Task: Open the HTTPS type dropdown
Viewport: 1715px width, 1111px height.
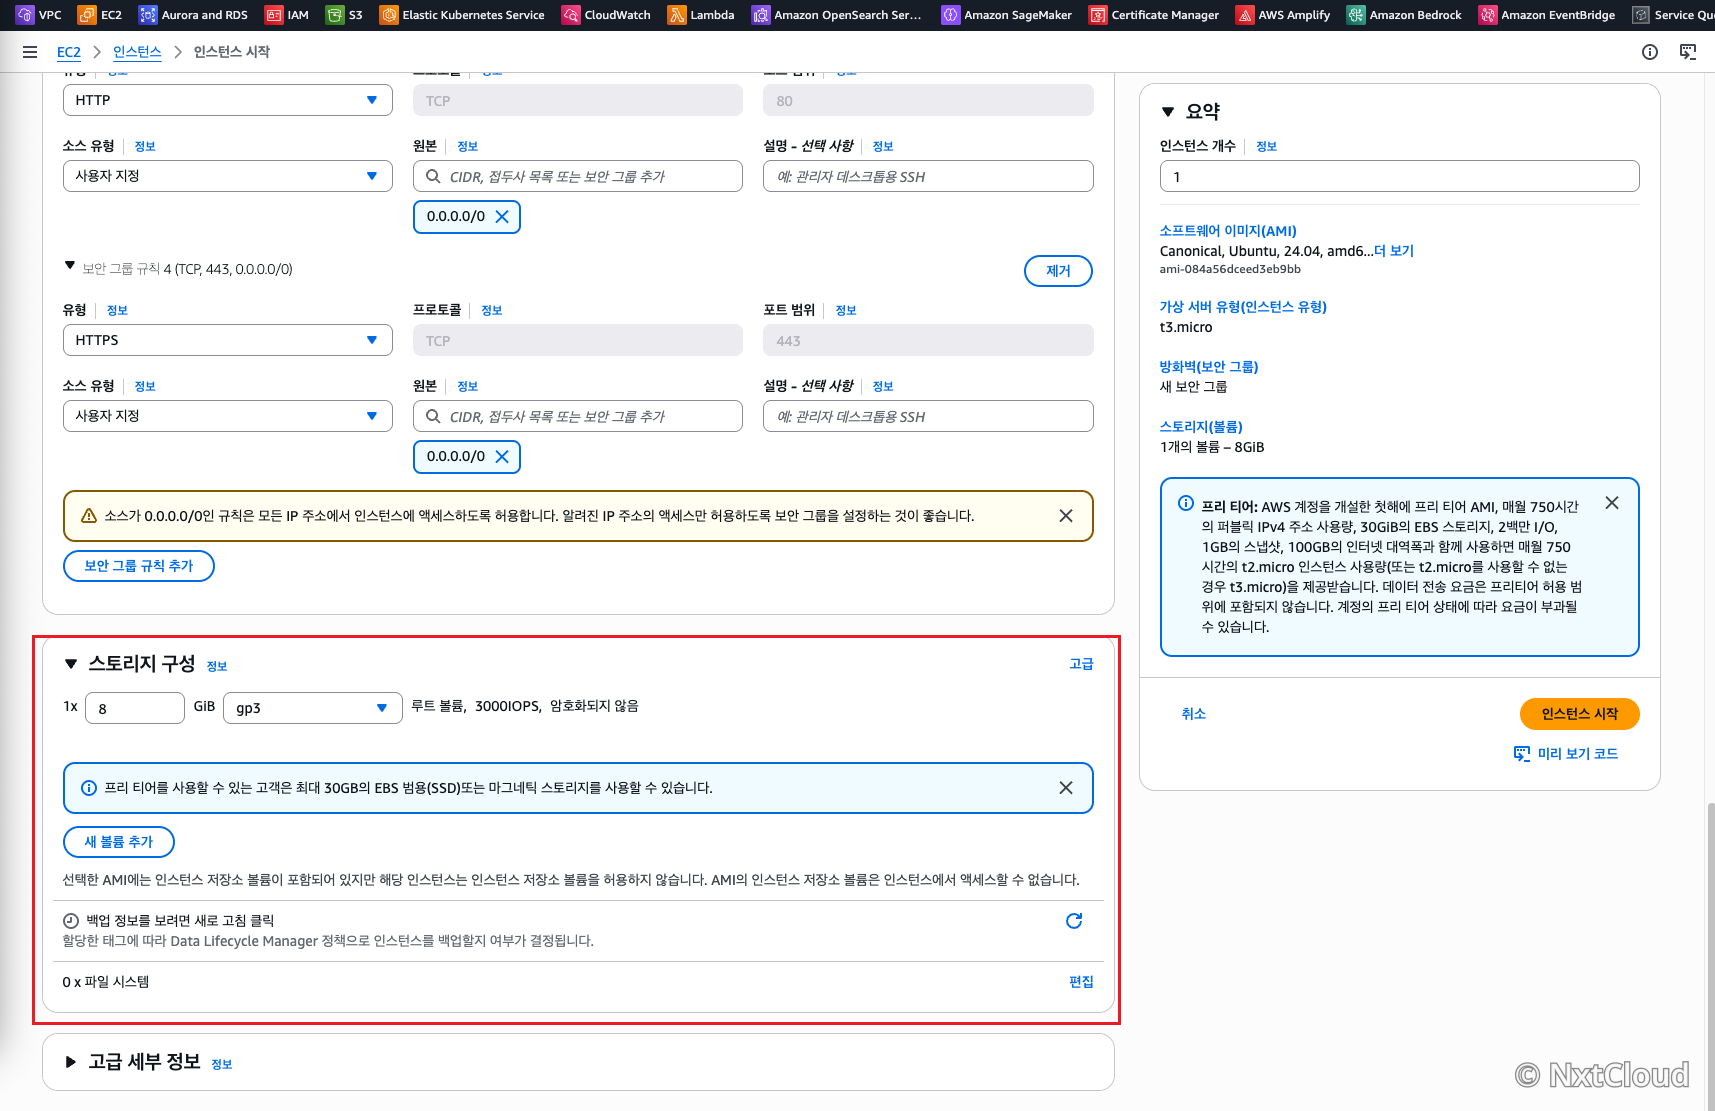Action: click(x=228, y=340)
